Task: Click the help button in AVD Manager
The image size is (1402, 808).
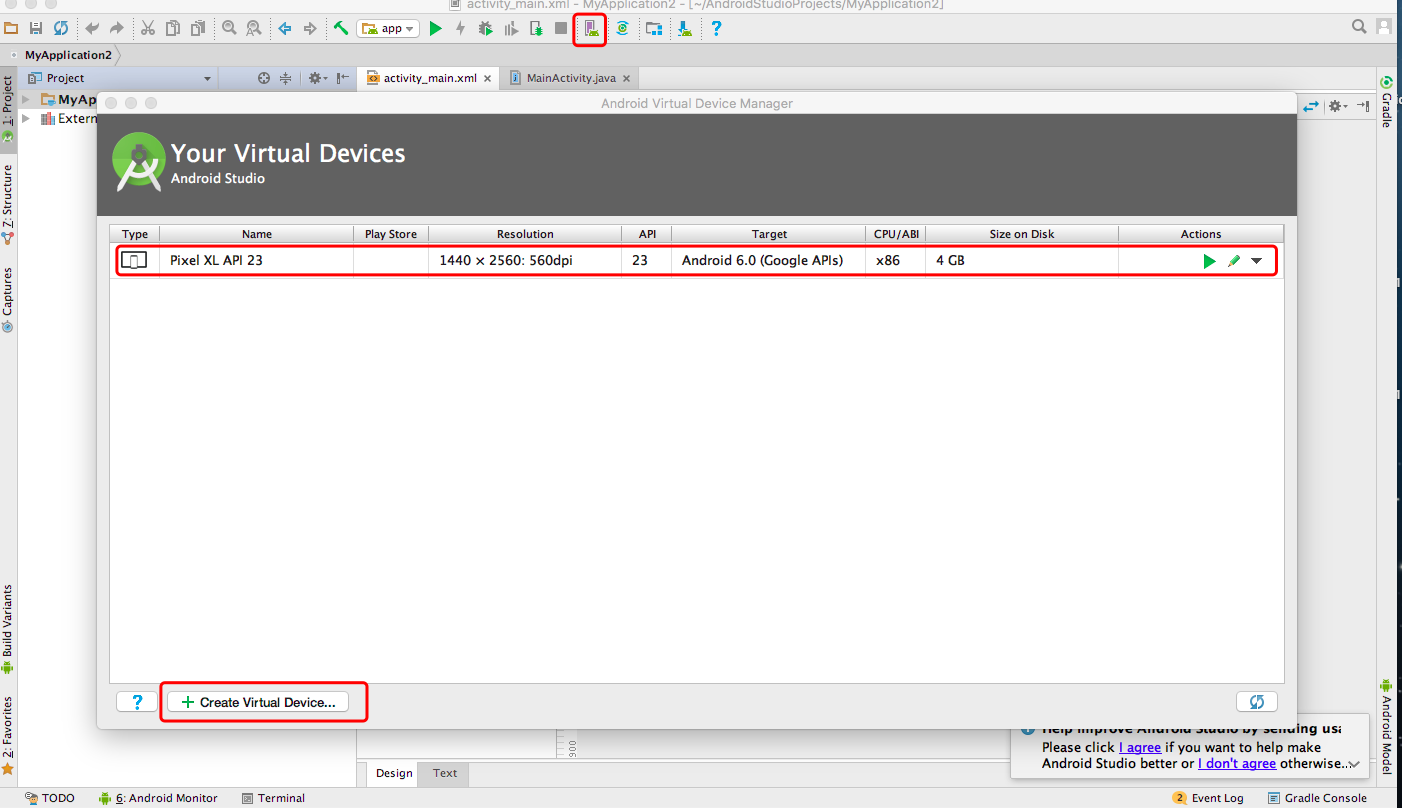Action: (137, 702)
